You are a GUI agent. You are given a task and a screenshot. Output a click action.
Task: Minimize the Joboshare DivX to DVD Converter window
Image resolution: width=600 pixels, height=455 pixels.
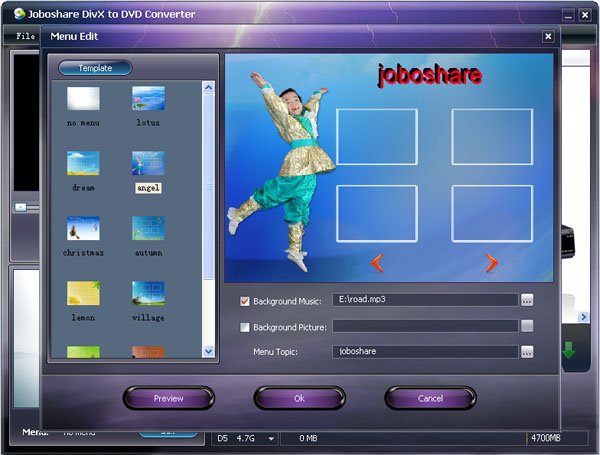568,15
